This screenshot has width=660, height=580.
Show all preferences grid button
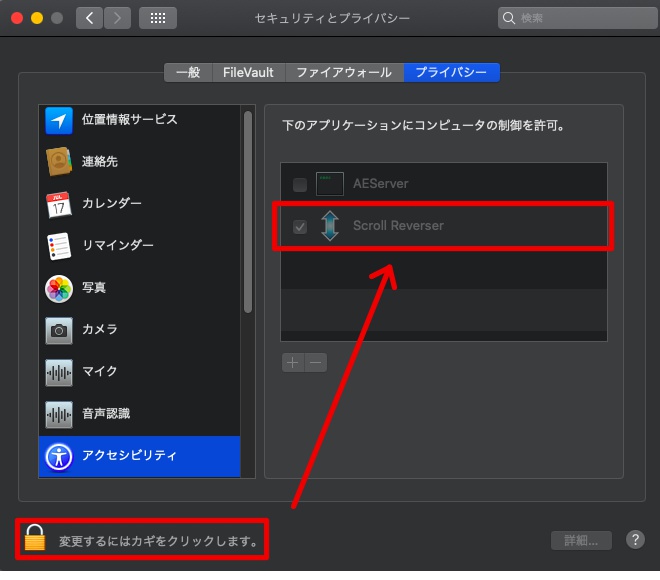click(x=158, y=18)
